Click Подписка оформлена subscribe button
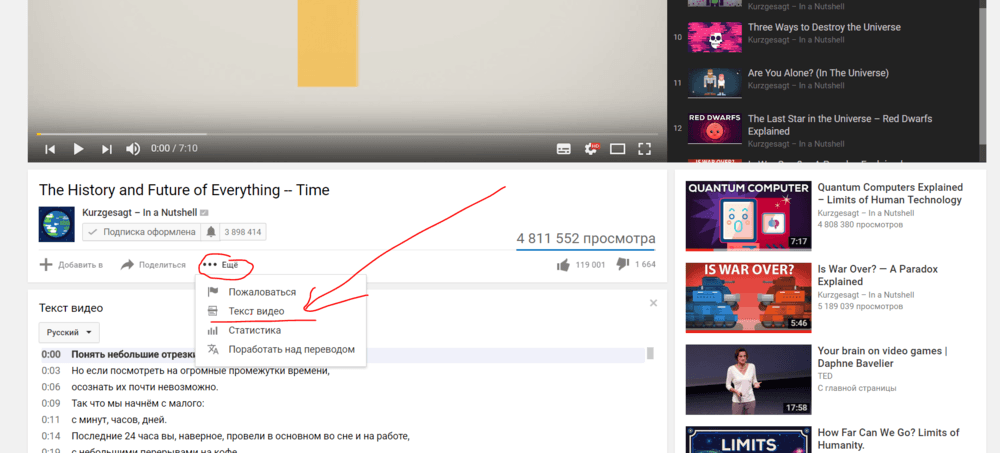Screen dimensions: 1000x453 pyautogui.click(x=142, y=232)
